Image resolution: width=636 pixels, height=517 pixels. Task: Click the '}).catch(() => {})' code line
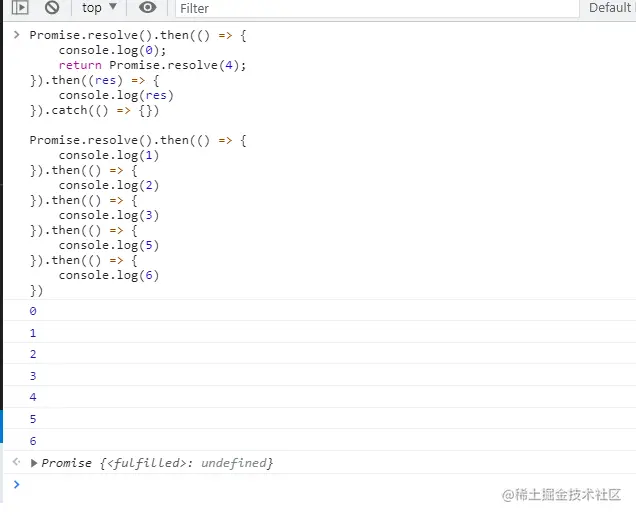(x=95, y=110)
